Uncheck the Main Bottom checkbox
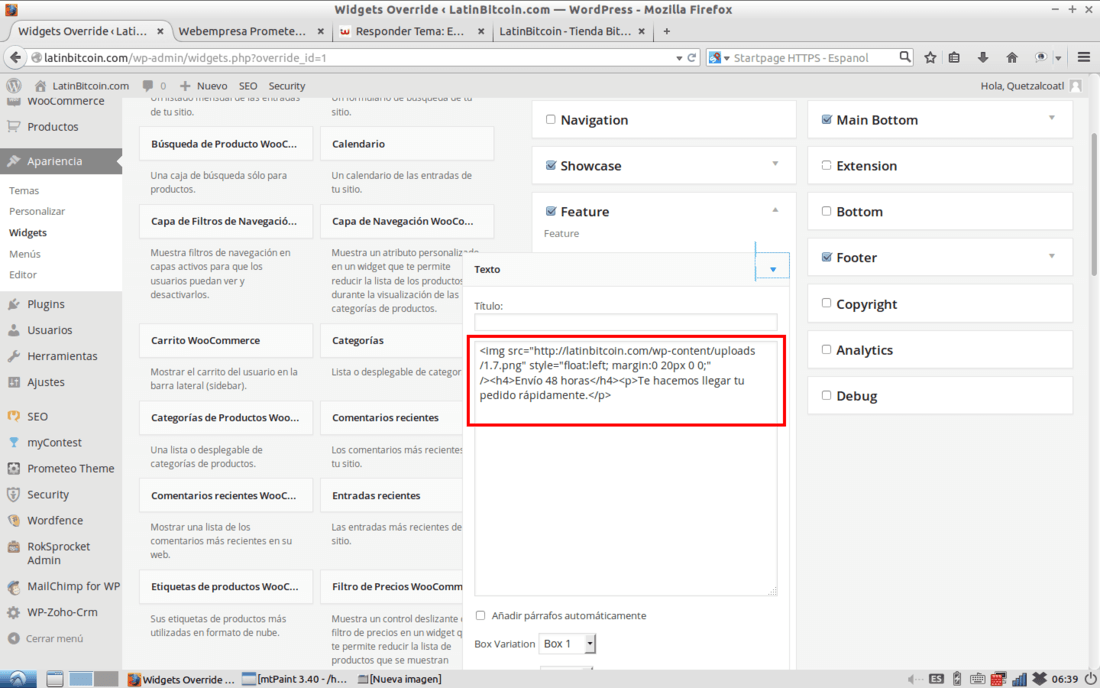This screenshot has width=1100, height=688. click(826, 119)
